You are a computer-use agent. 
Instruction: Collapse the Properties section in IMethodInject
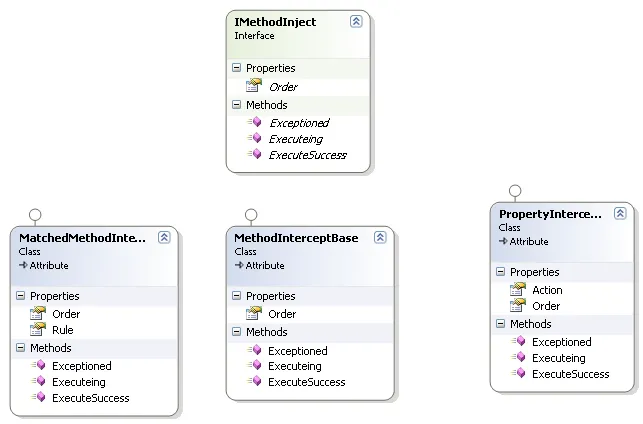pyautogui.click(x=237, y=68)
